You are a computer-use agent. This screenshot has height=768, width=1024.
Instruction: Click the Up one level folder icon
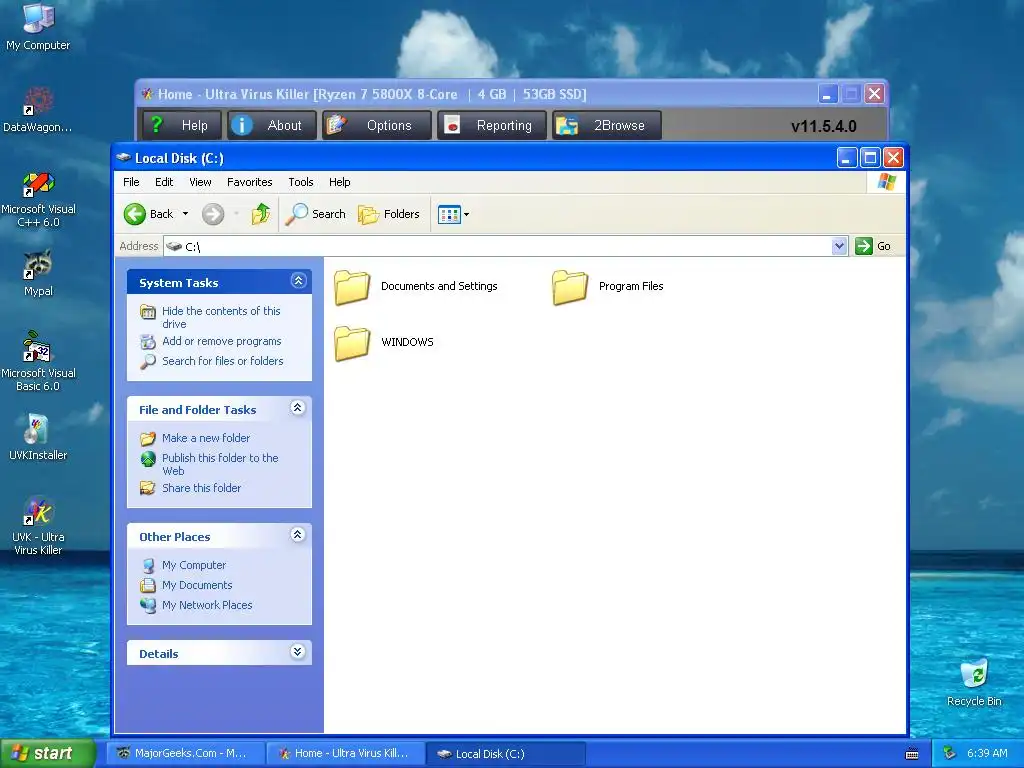(x=261, y=214)
